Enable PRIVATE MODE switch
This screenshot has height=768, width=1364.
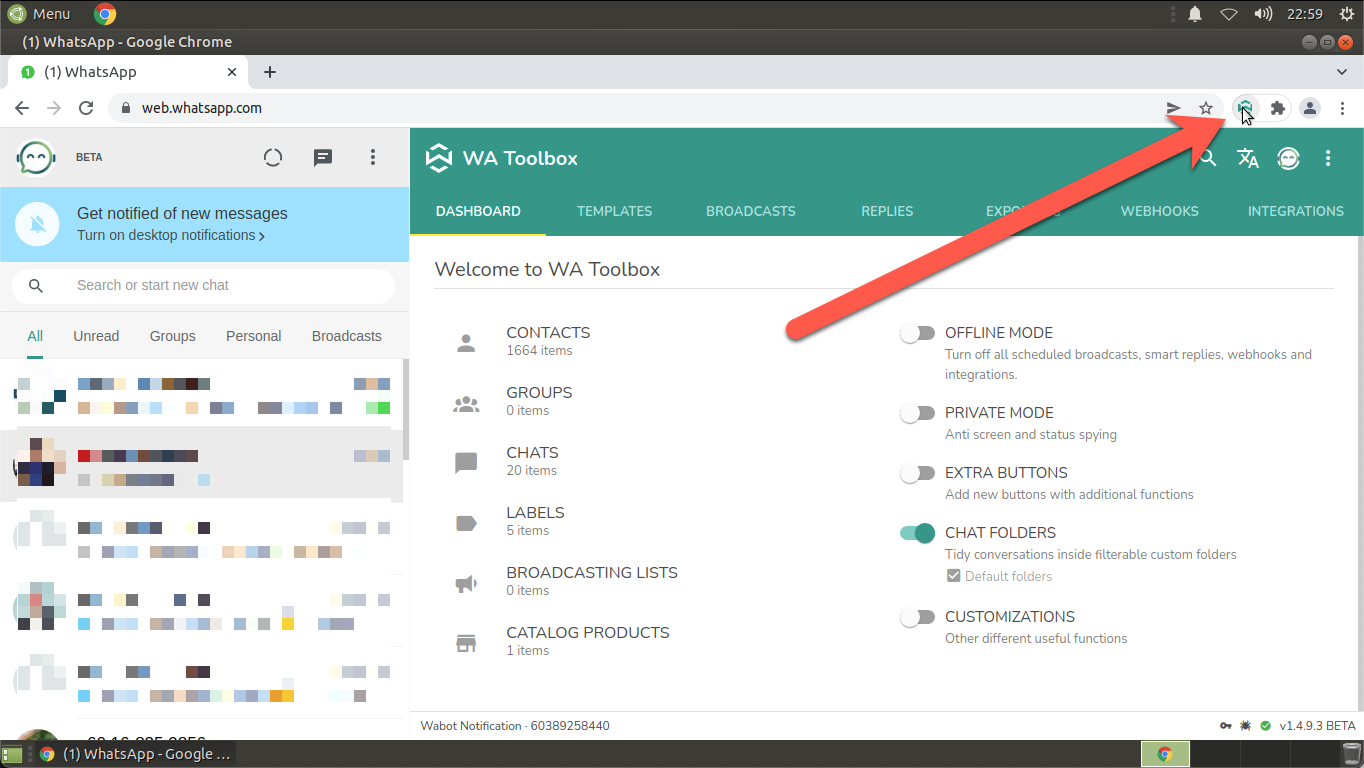coord(917,413)
